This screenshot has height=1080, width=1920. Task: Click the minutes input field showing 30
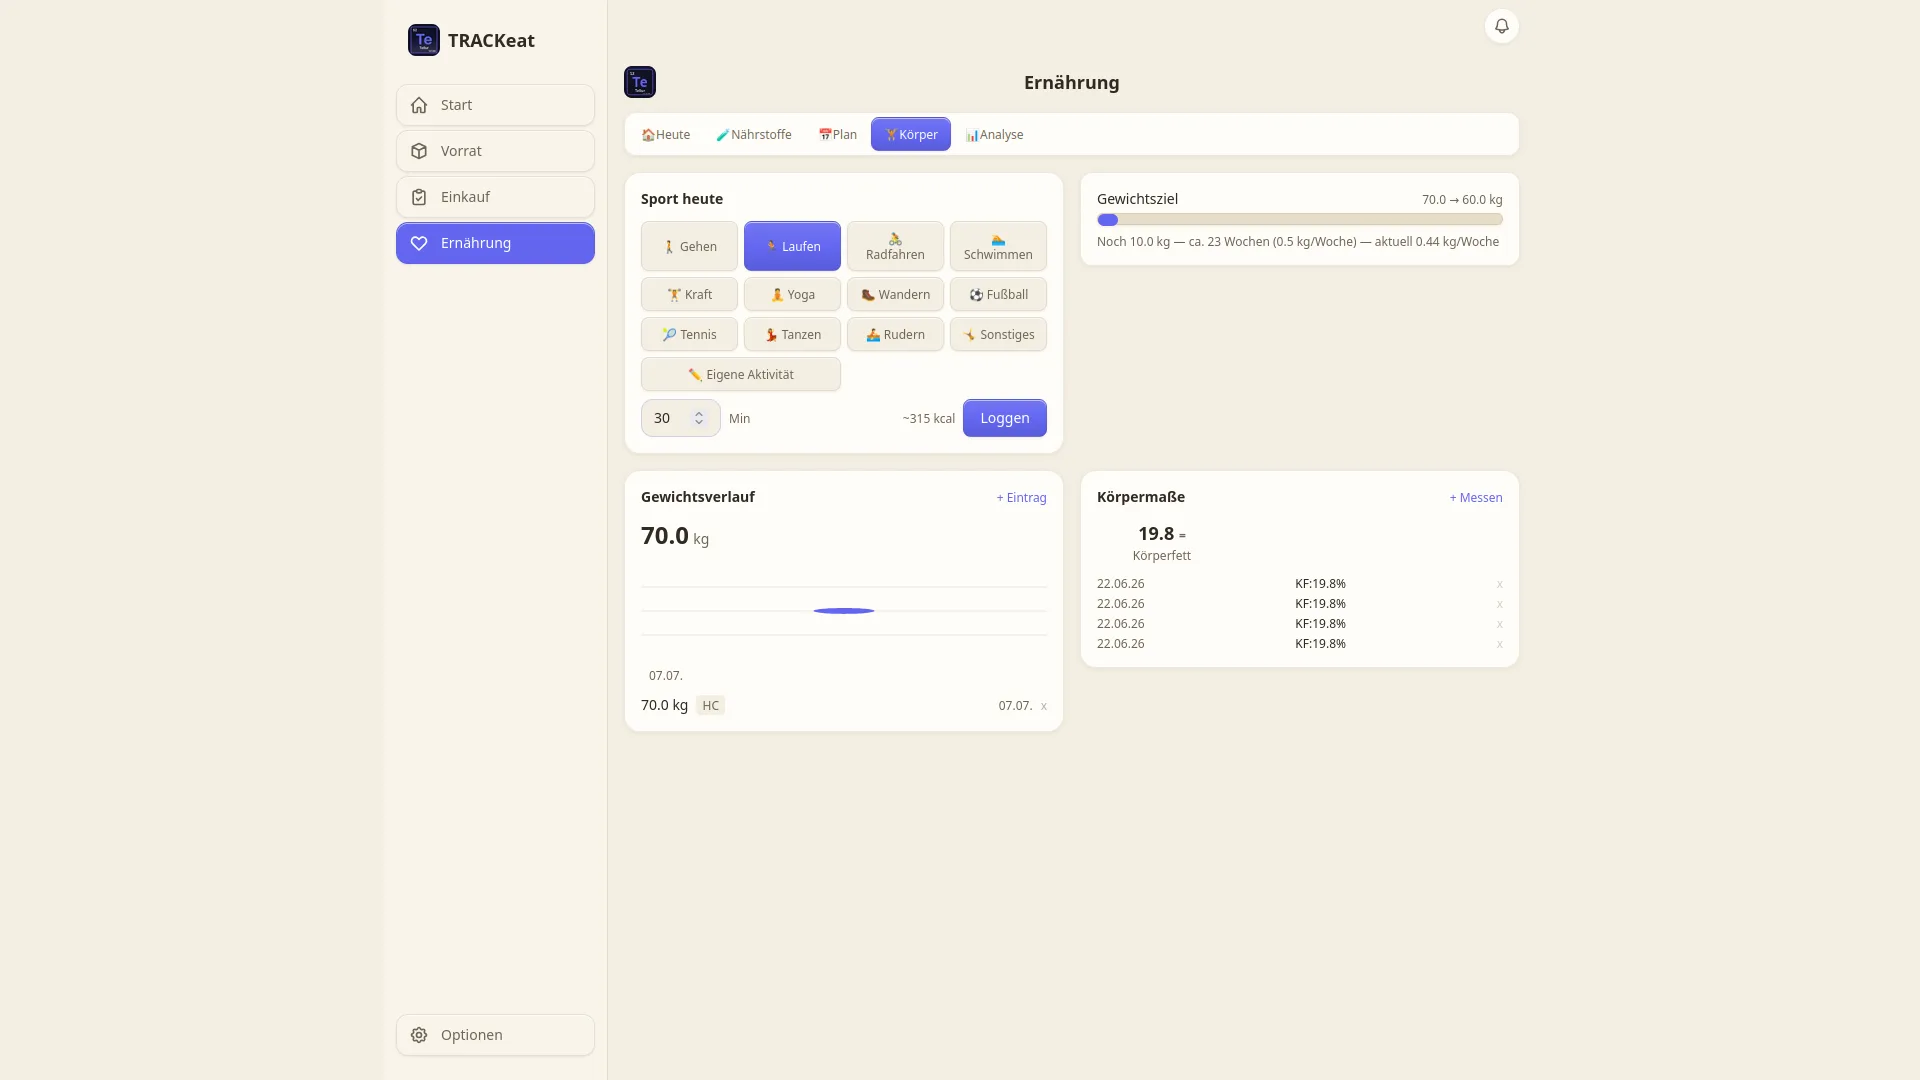point(680,418)
